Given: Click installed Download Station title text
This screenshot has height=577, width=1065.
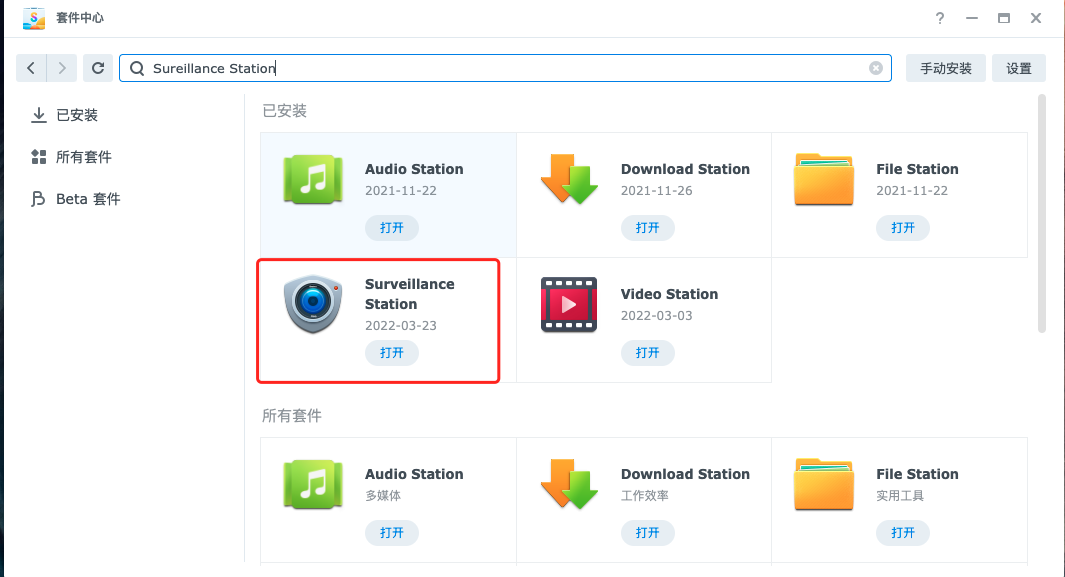Looking at the screenshot, I should (x=685, y=169).
